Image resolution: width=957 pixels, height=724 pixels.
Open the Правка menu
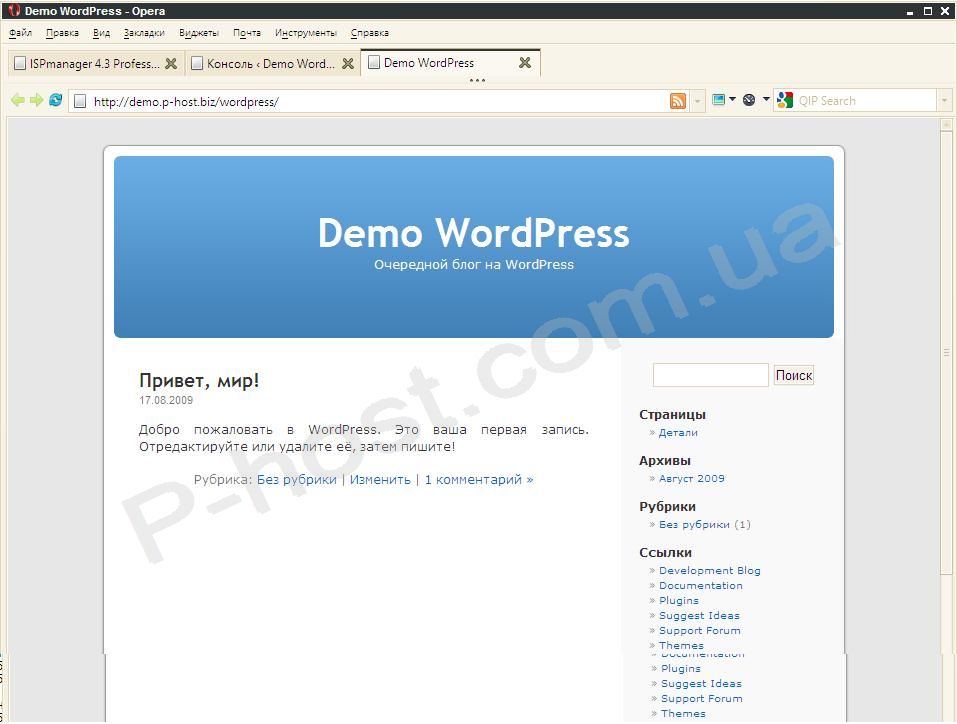pyautogui.click(x=62, y=33)
